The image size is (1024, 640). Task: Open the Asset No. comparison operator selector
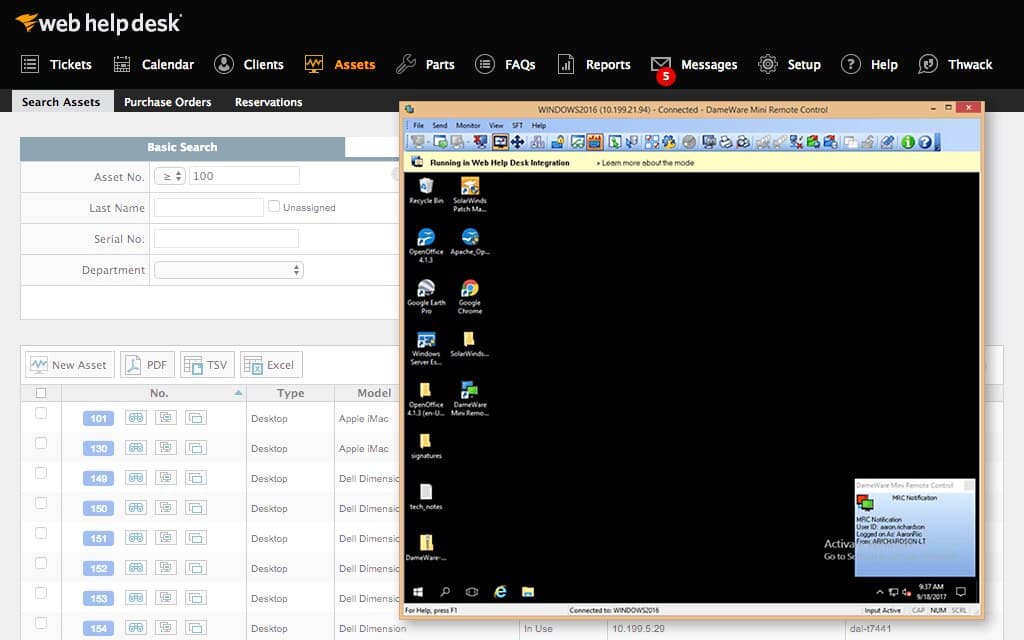click(x=169, y=174)
